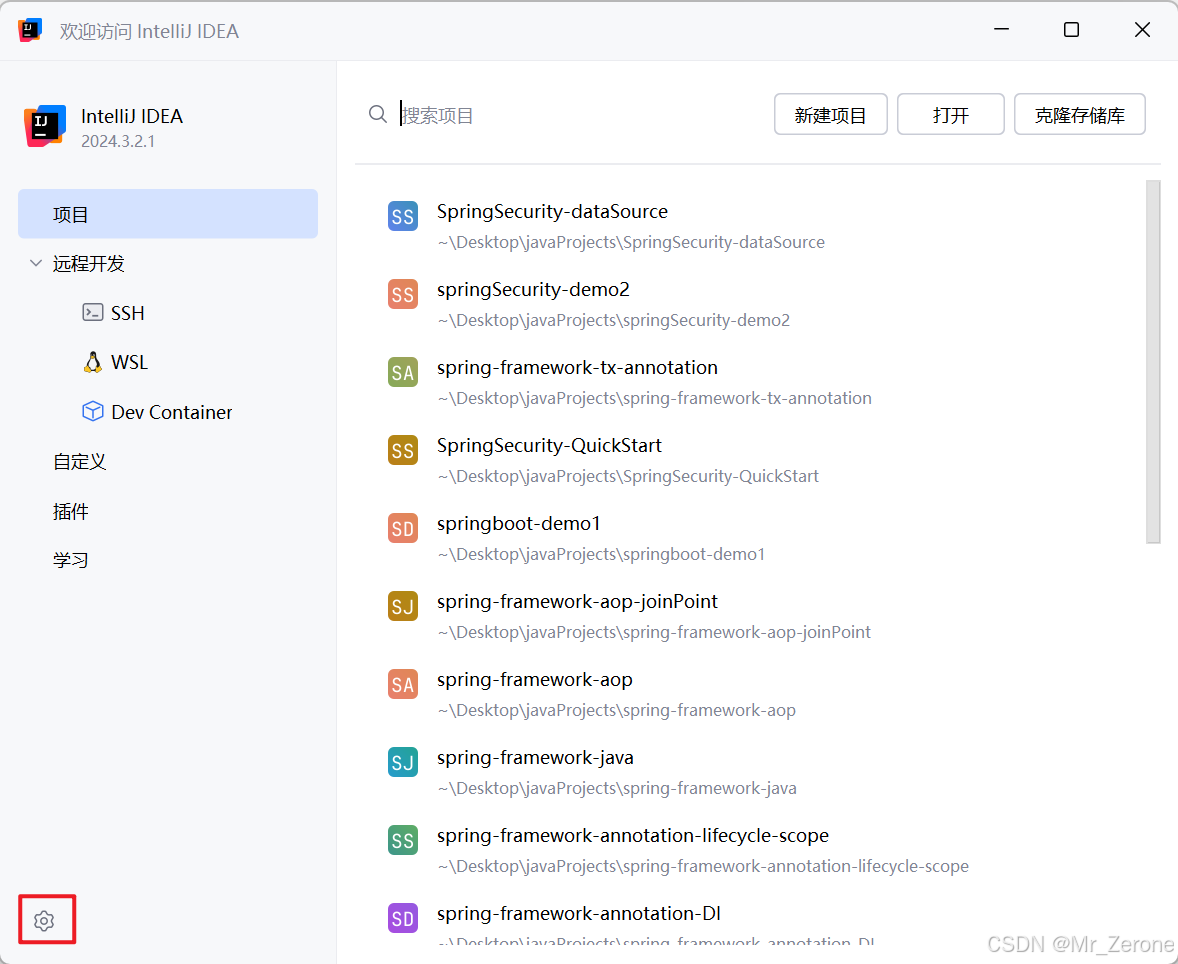The width and height of the screenshot is (1178, 964).
Task: Open the 自定义 section
Action: tap(80, 461)
